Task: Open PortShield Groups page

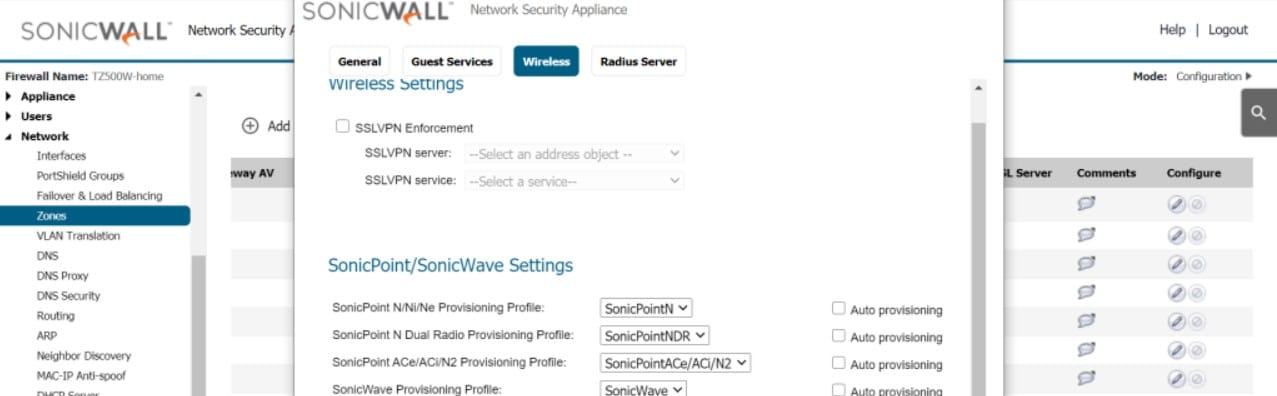Action: click(x=80, y=176)
